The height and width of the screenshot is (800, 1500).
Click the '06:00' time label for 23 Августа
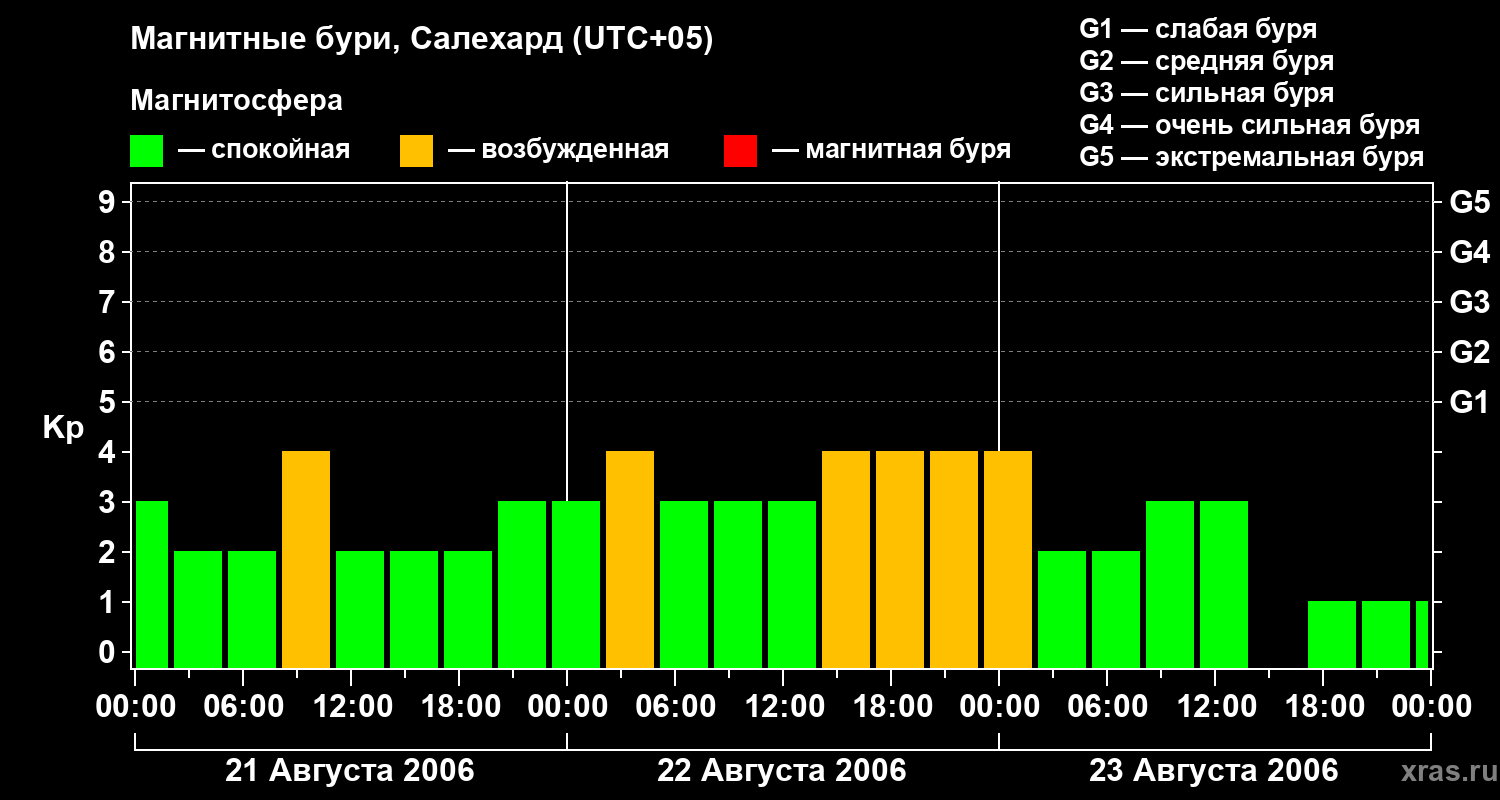point(1107,707)
